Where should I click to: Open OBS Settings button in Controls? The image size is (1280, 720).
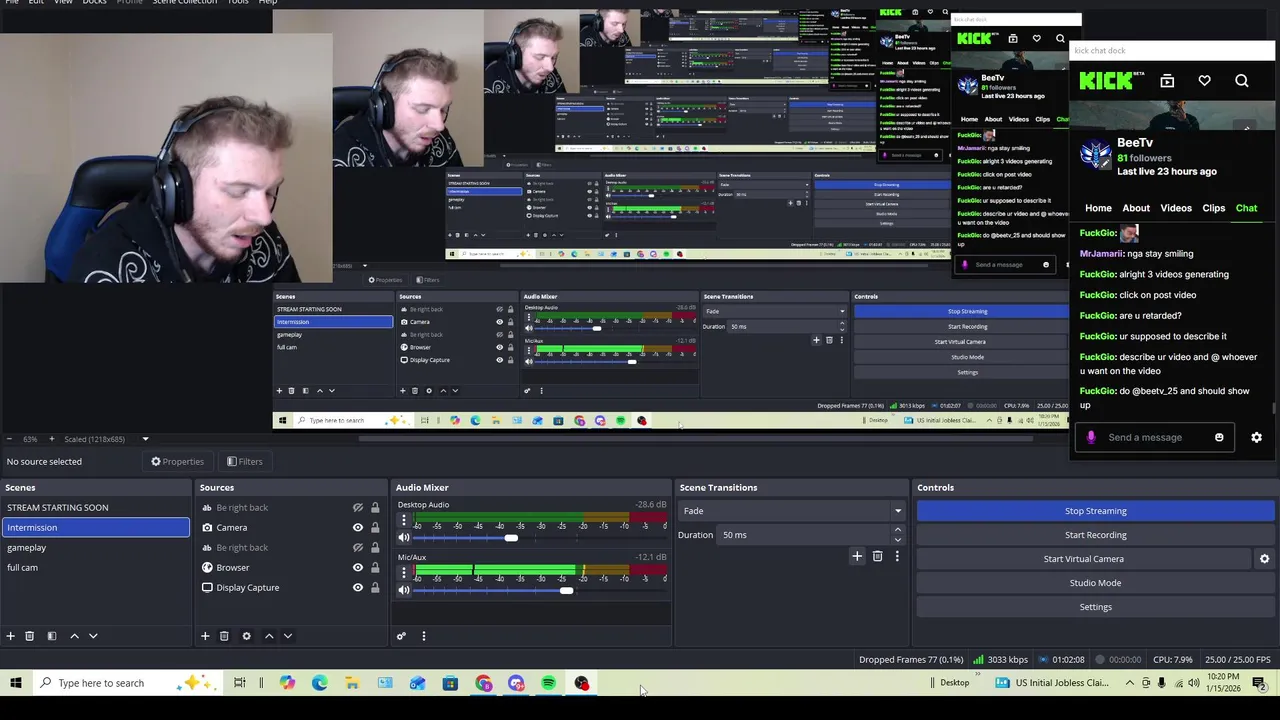[1095, 607]
